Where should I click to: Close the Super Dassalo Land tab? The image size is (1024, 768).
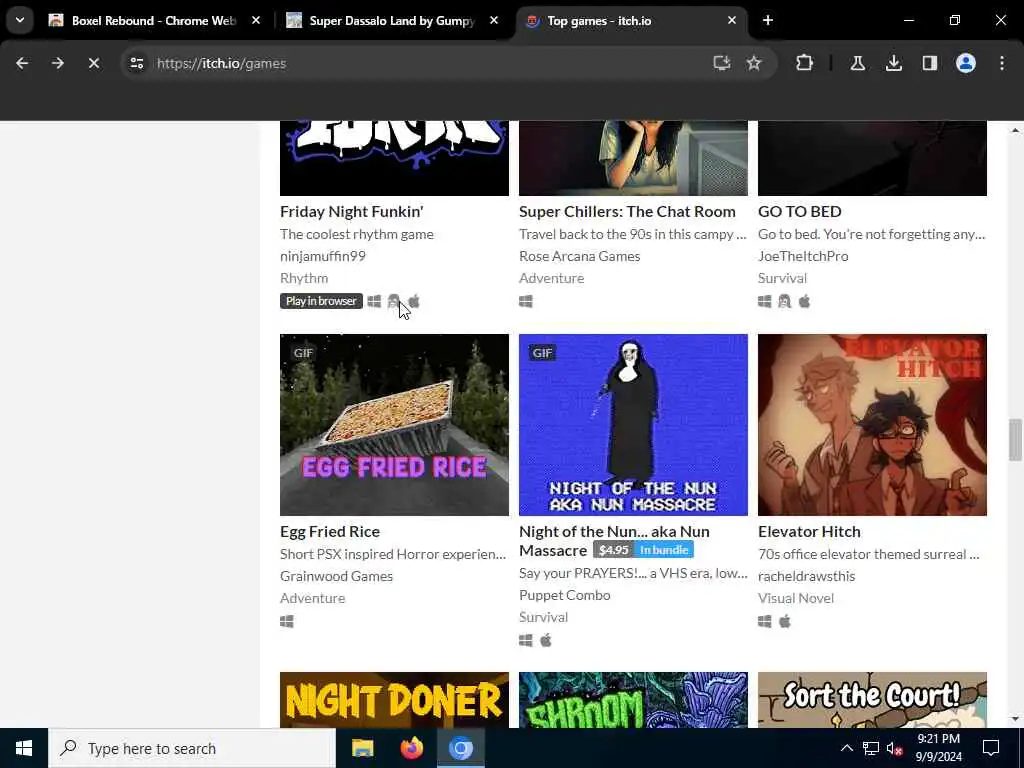[494, 21]
